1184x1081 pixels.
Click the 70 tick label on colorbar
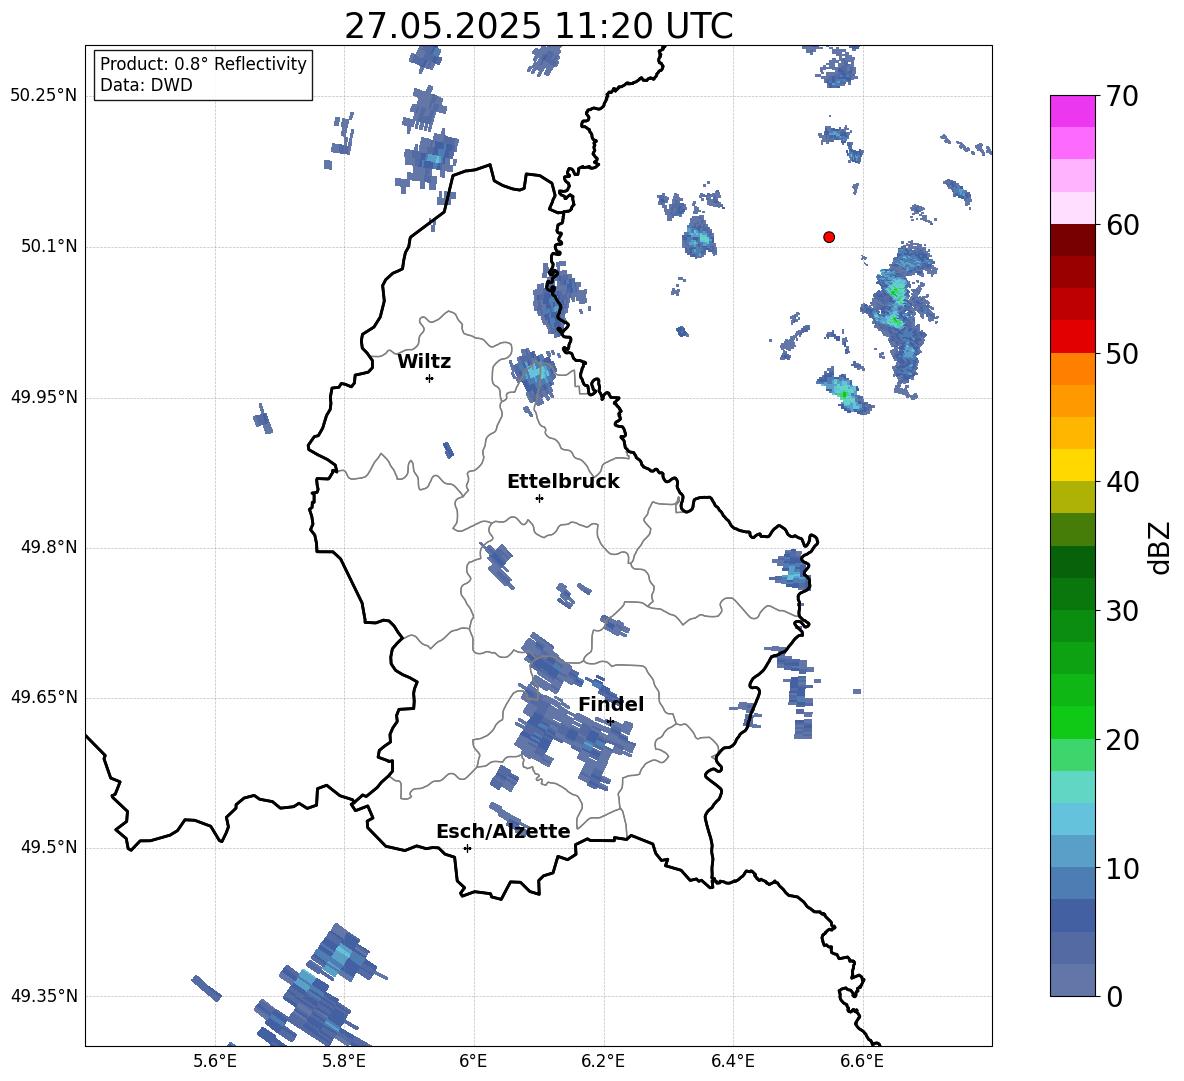click(x=1122, y=96)
